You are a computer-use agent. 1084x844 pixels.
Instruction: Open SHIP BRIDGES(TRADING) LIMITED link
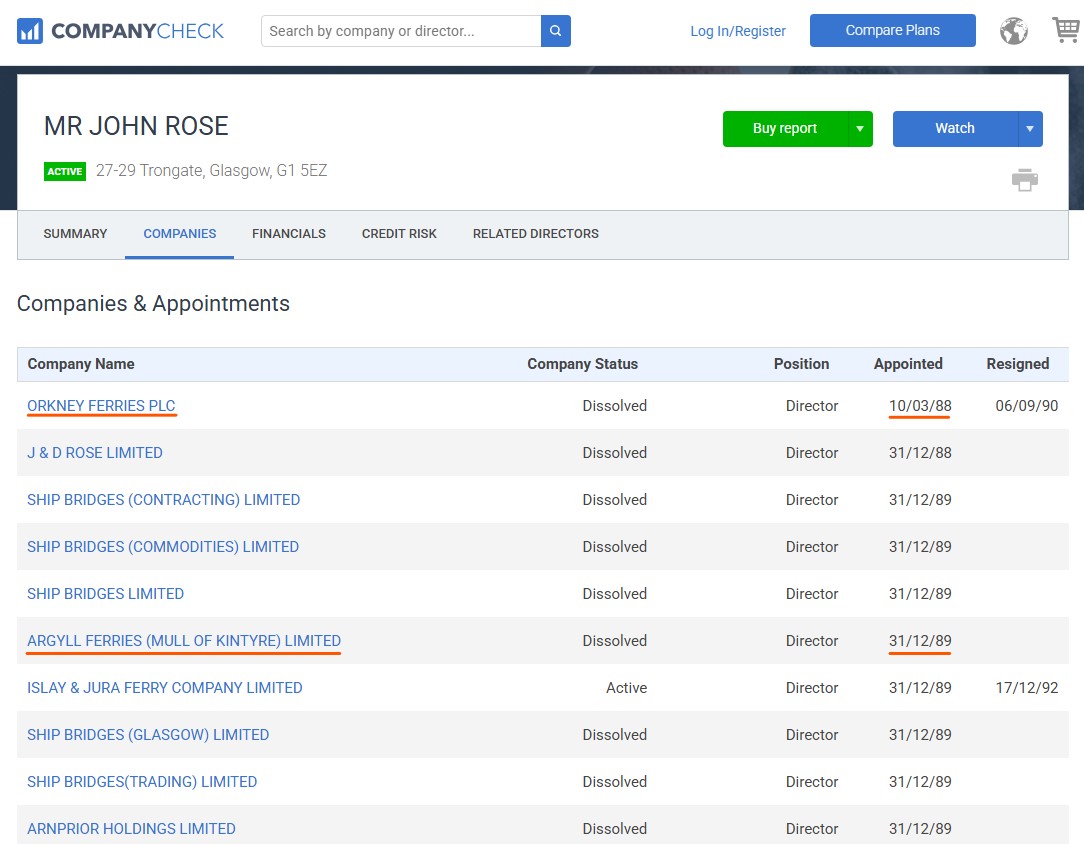coord(142,782)
